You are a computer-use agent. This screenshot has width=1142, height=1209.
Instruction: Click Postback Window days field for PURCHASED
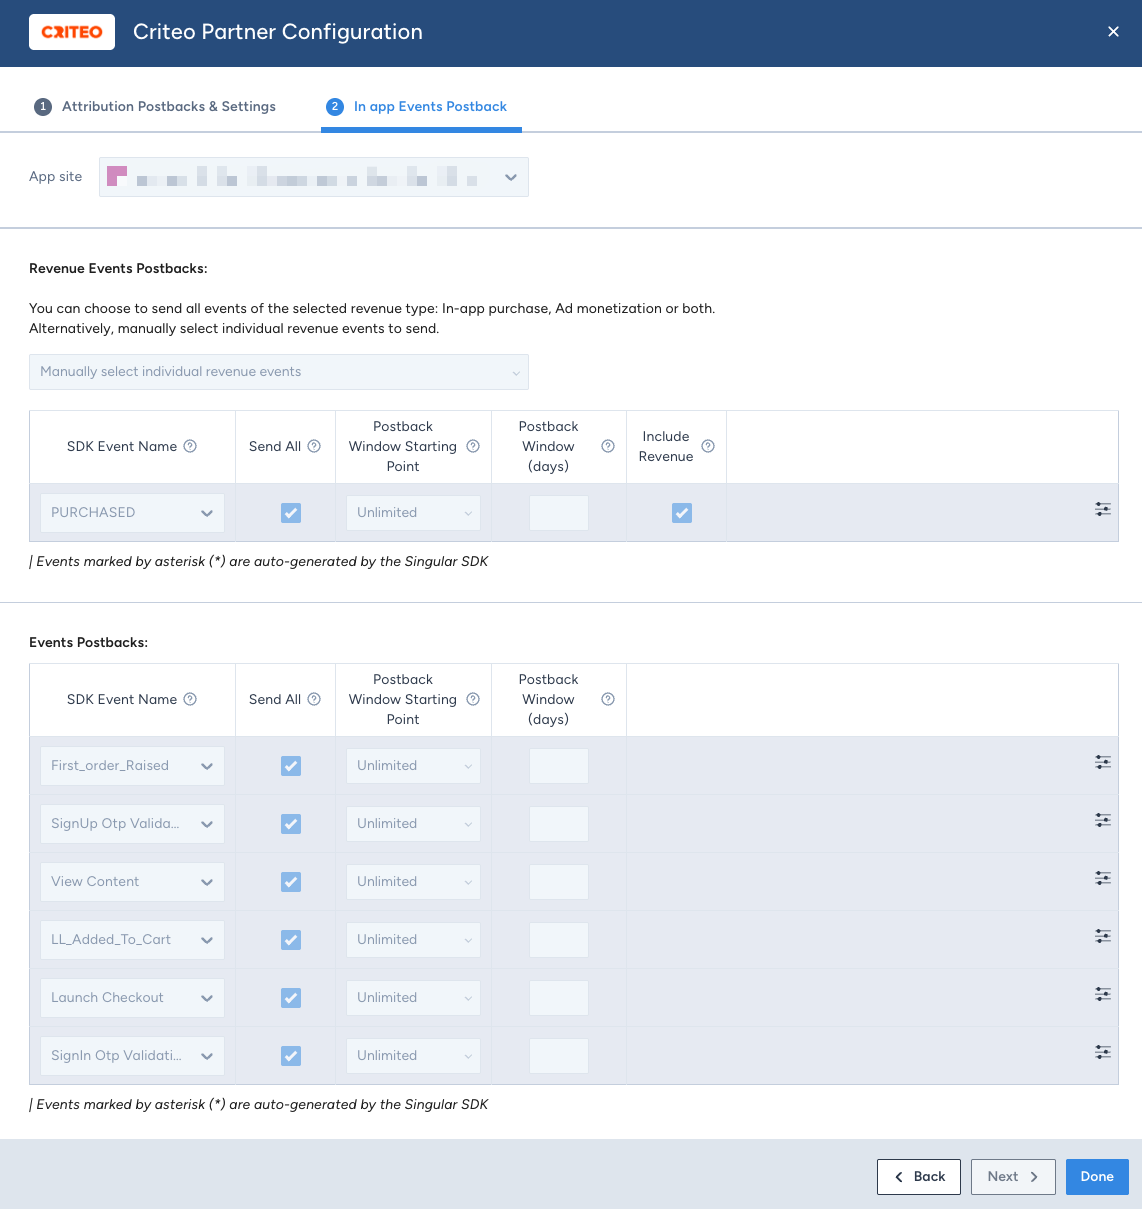point(559,513)
